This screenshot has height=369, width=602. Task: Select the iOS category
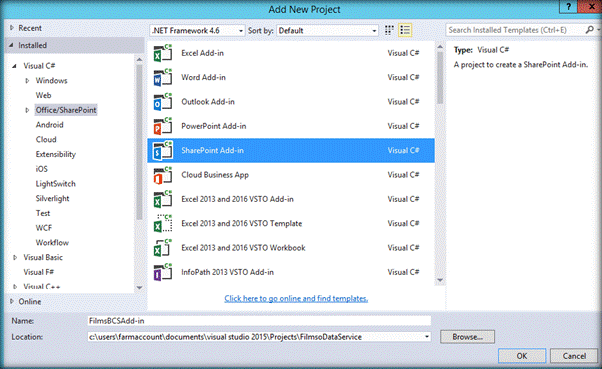coord(41,169)
